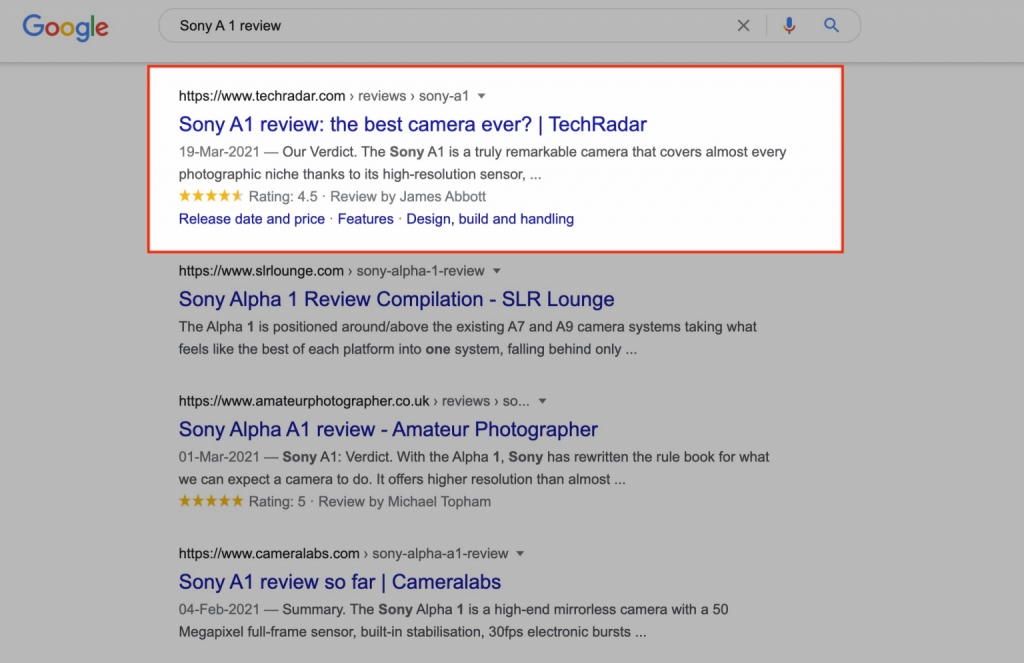Viewport: 1024px width, 663px height.
Task: Click the Amateur Photographer 5-star rating
Action: pyautogui.click(x=210, y=502)
